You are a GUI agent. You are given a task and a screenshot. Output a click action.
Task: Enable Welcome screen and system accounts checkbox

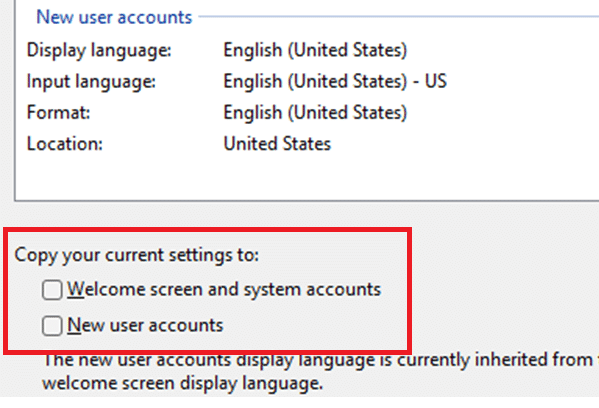pos(52,290)
